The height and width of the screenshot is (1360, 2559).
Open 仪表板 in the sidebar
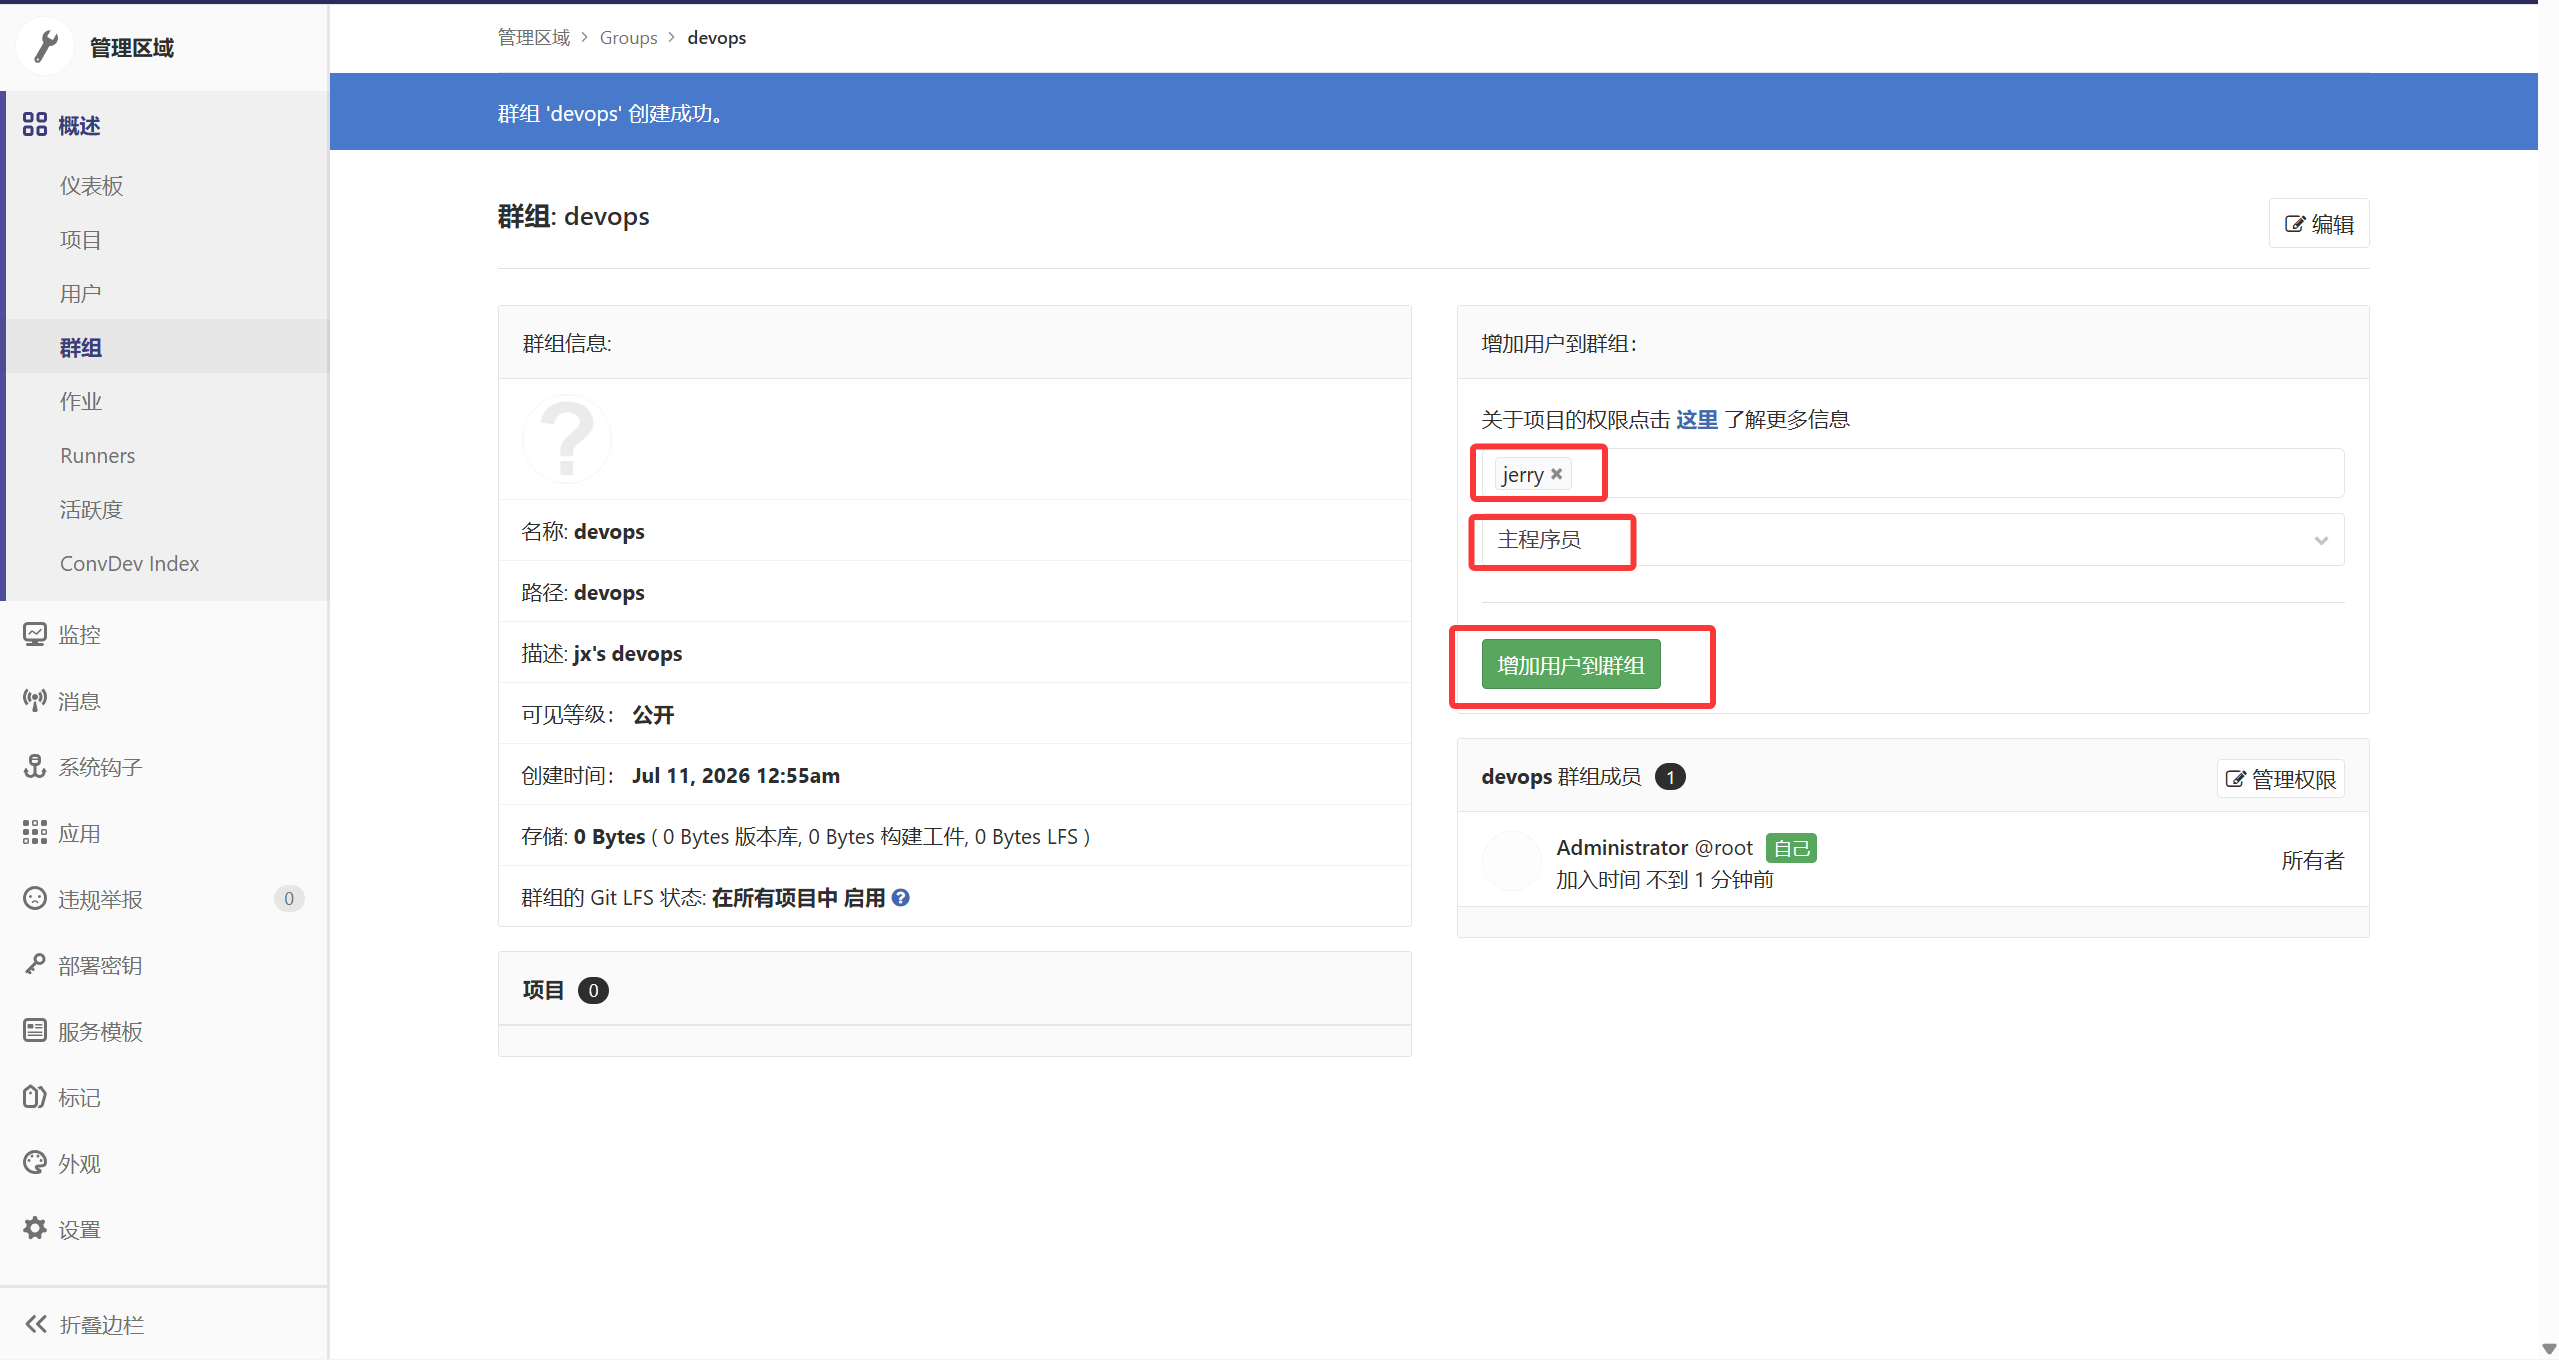click(91, 185)
